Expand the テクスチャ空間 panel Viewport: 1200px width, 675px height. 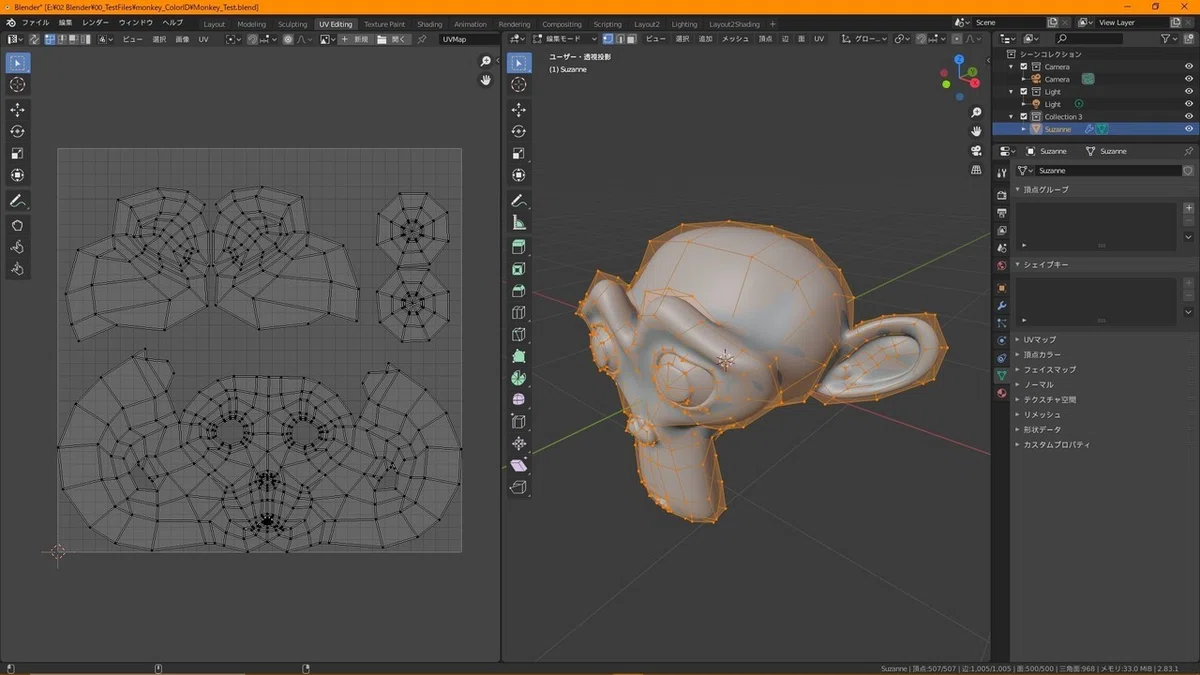(1049, 400)
